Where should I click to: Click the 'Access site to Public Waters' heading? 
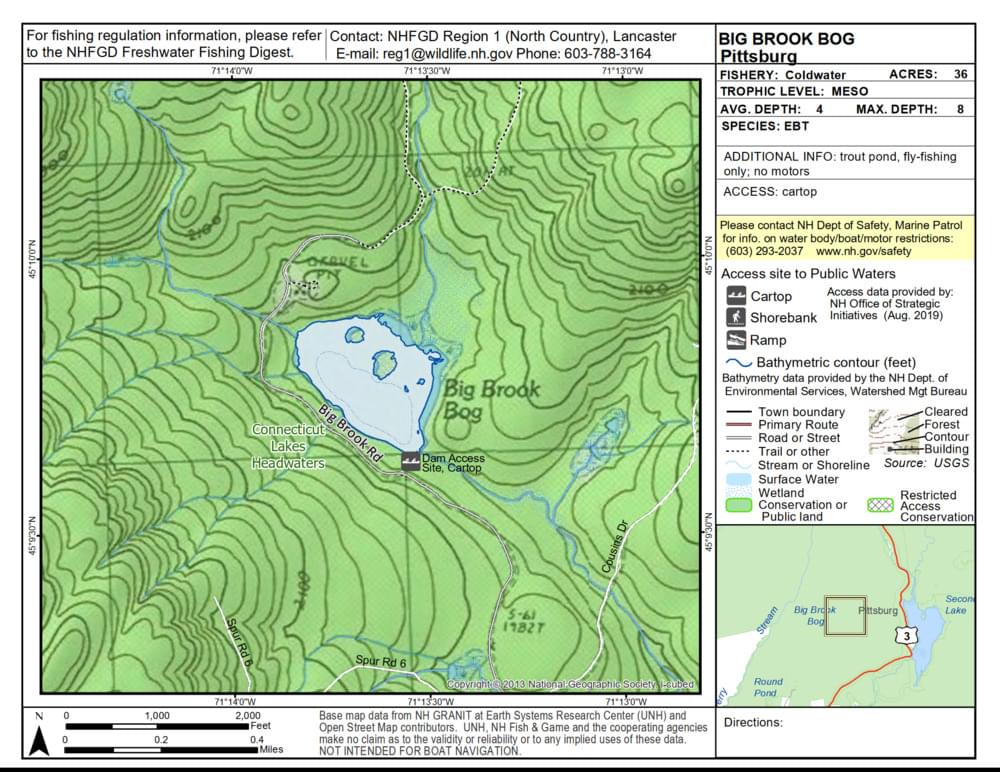(x=808, y=274)
